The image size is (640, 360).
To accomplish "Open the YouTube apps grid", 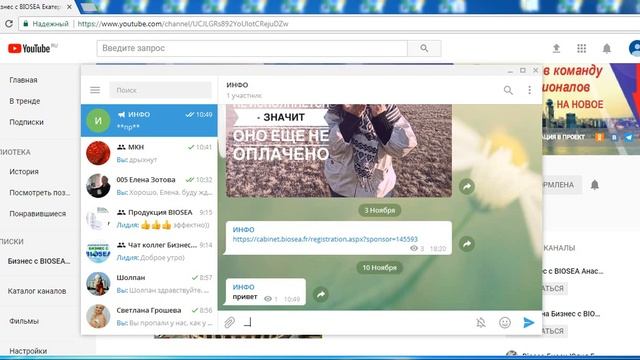I will [x=582, y=49].
